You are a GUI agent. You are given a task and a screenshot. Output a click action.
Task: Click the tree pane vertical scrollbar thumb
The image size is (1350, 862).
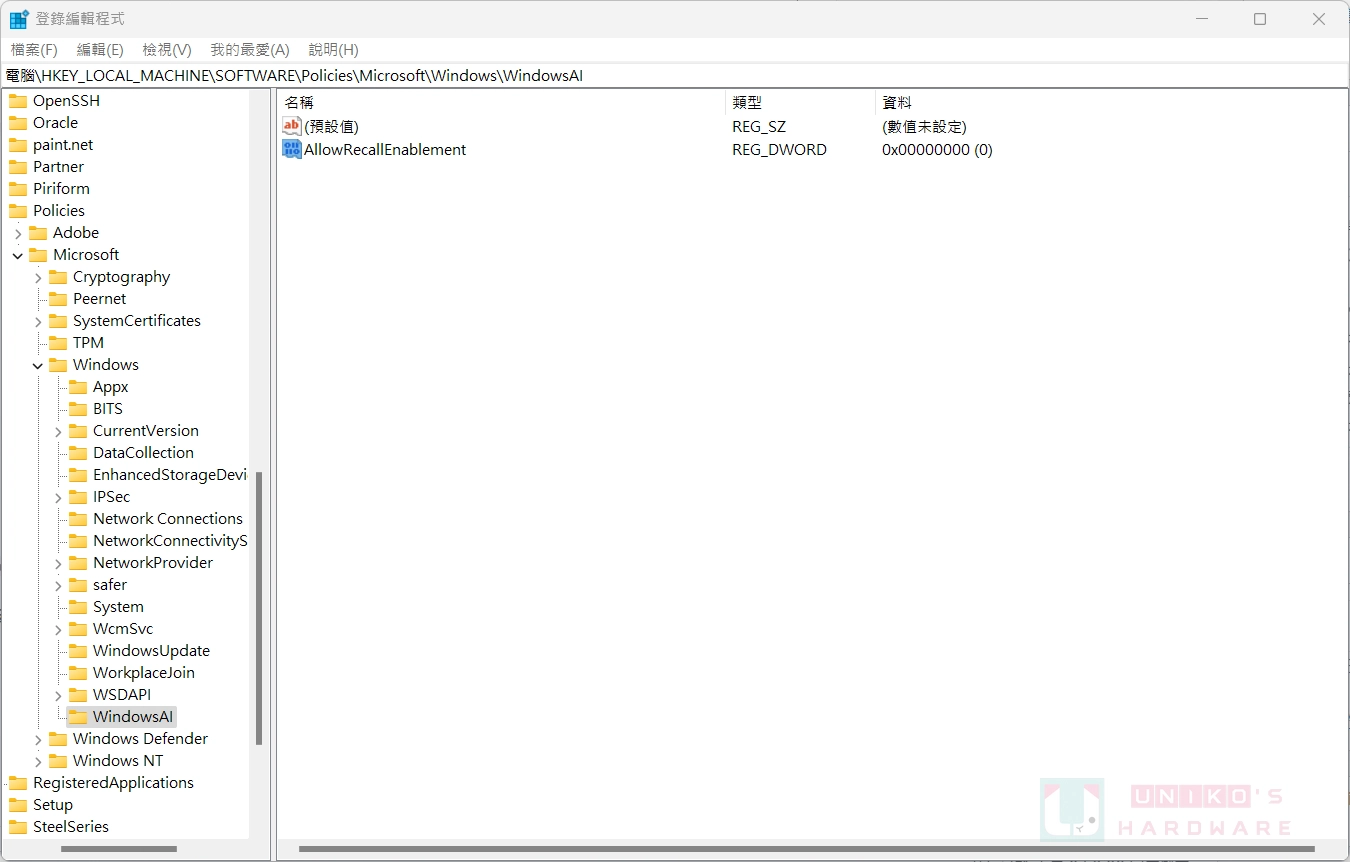pos(259,608)
